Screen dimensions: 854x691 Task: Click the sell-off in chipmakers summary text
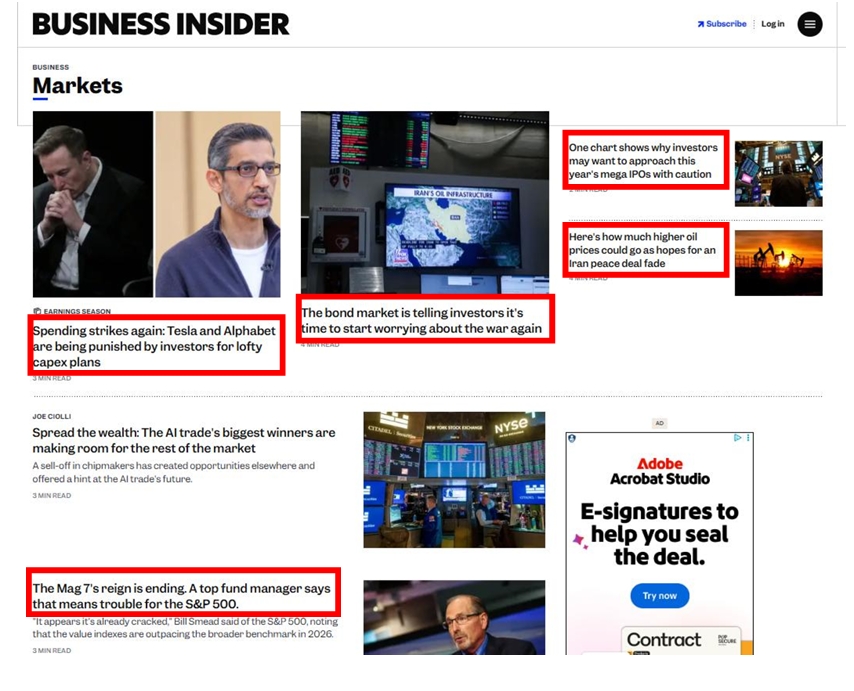click(173, 472)
